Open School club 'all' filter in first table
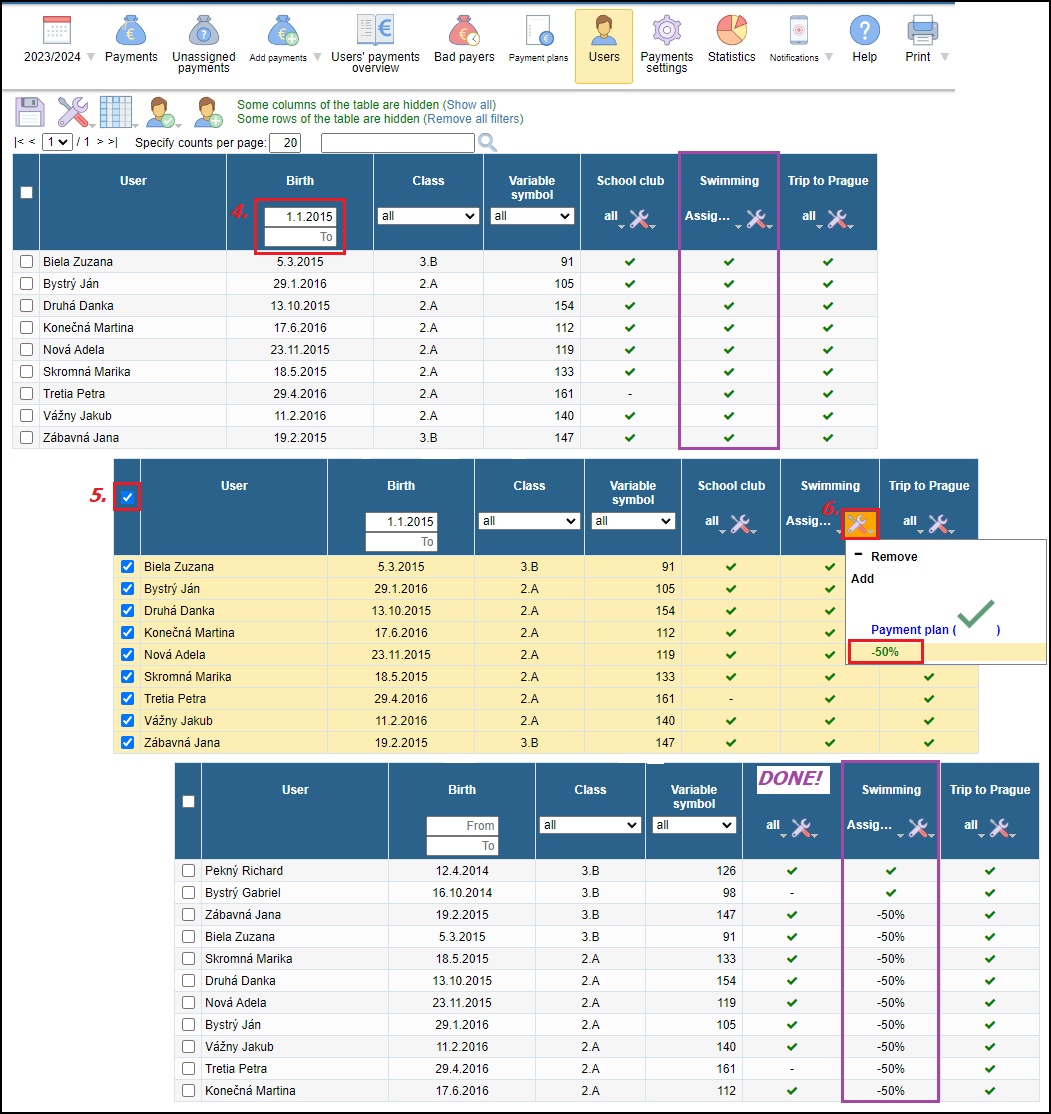 pyautogui.click(x=613, y=217)
